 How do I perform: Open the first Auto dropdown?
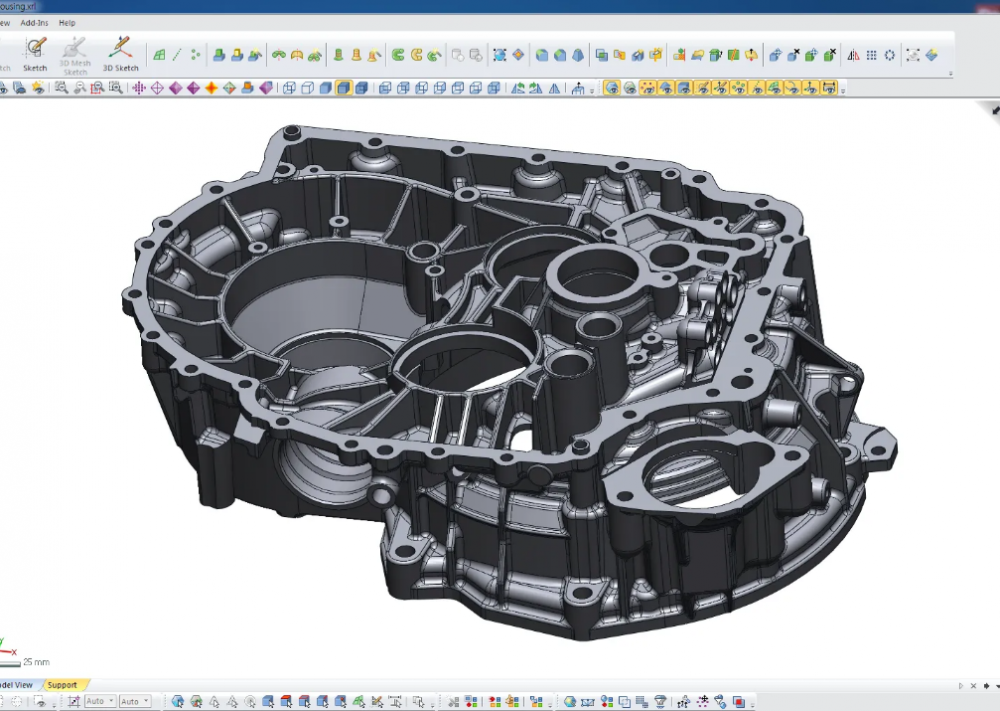[100, 702]
